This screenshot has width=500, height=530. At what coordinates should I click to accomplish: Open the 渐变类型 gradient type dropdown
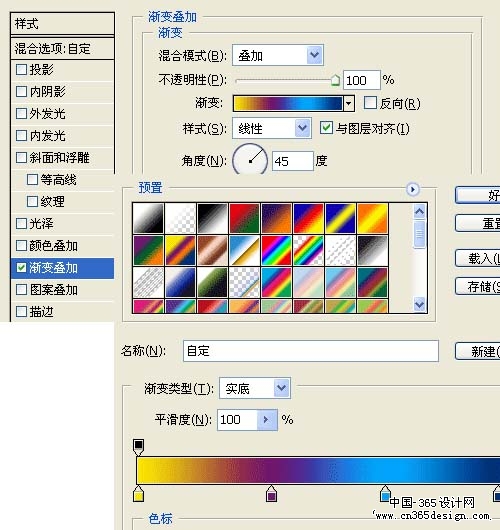[x=255, y=388]
